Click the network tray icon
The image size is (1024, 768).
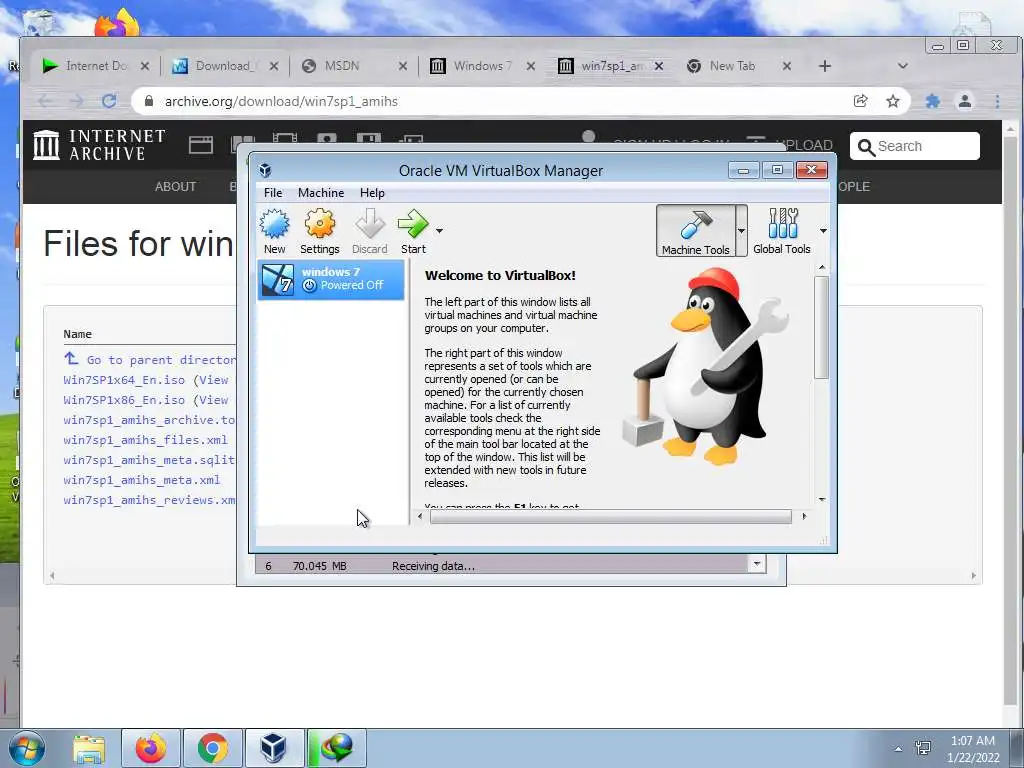[x=923, y=748]
